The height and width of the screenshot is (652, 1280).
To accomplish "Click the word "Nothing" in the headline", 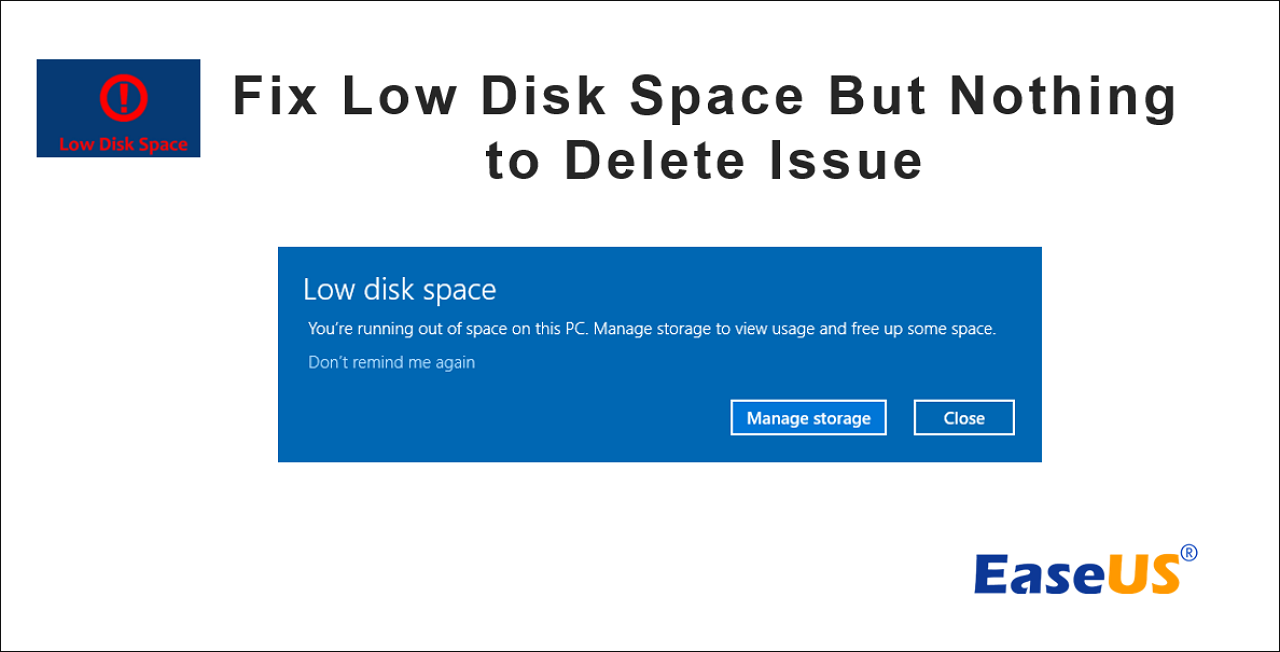I will coord(1063,98).
